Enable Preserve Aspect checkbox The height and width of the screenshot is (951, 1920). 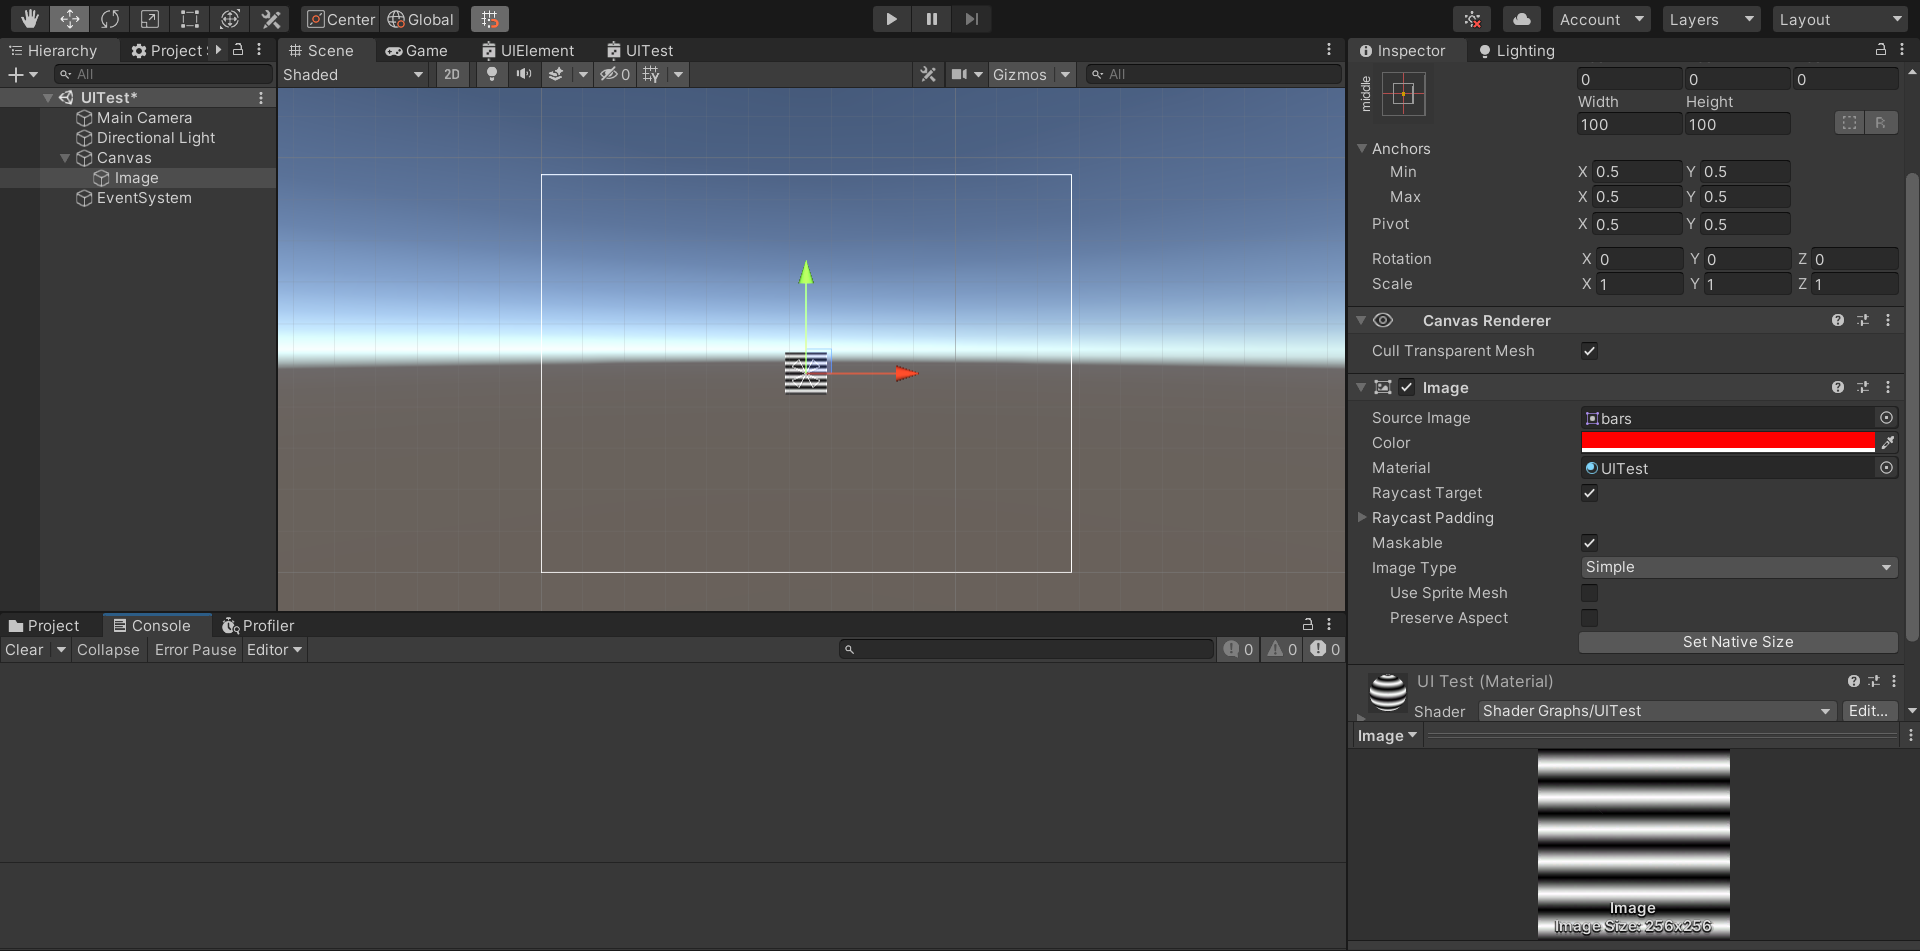click(x=1589, y=618)
